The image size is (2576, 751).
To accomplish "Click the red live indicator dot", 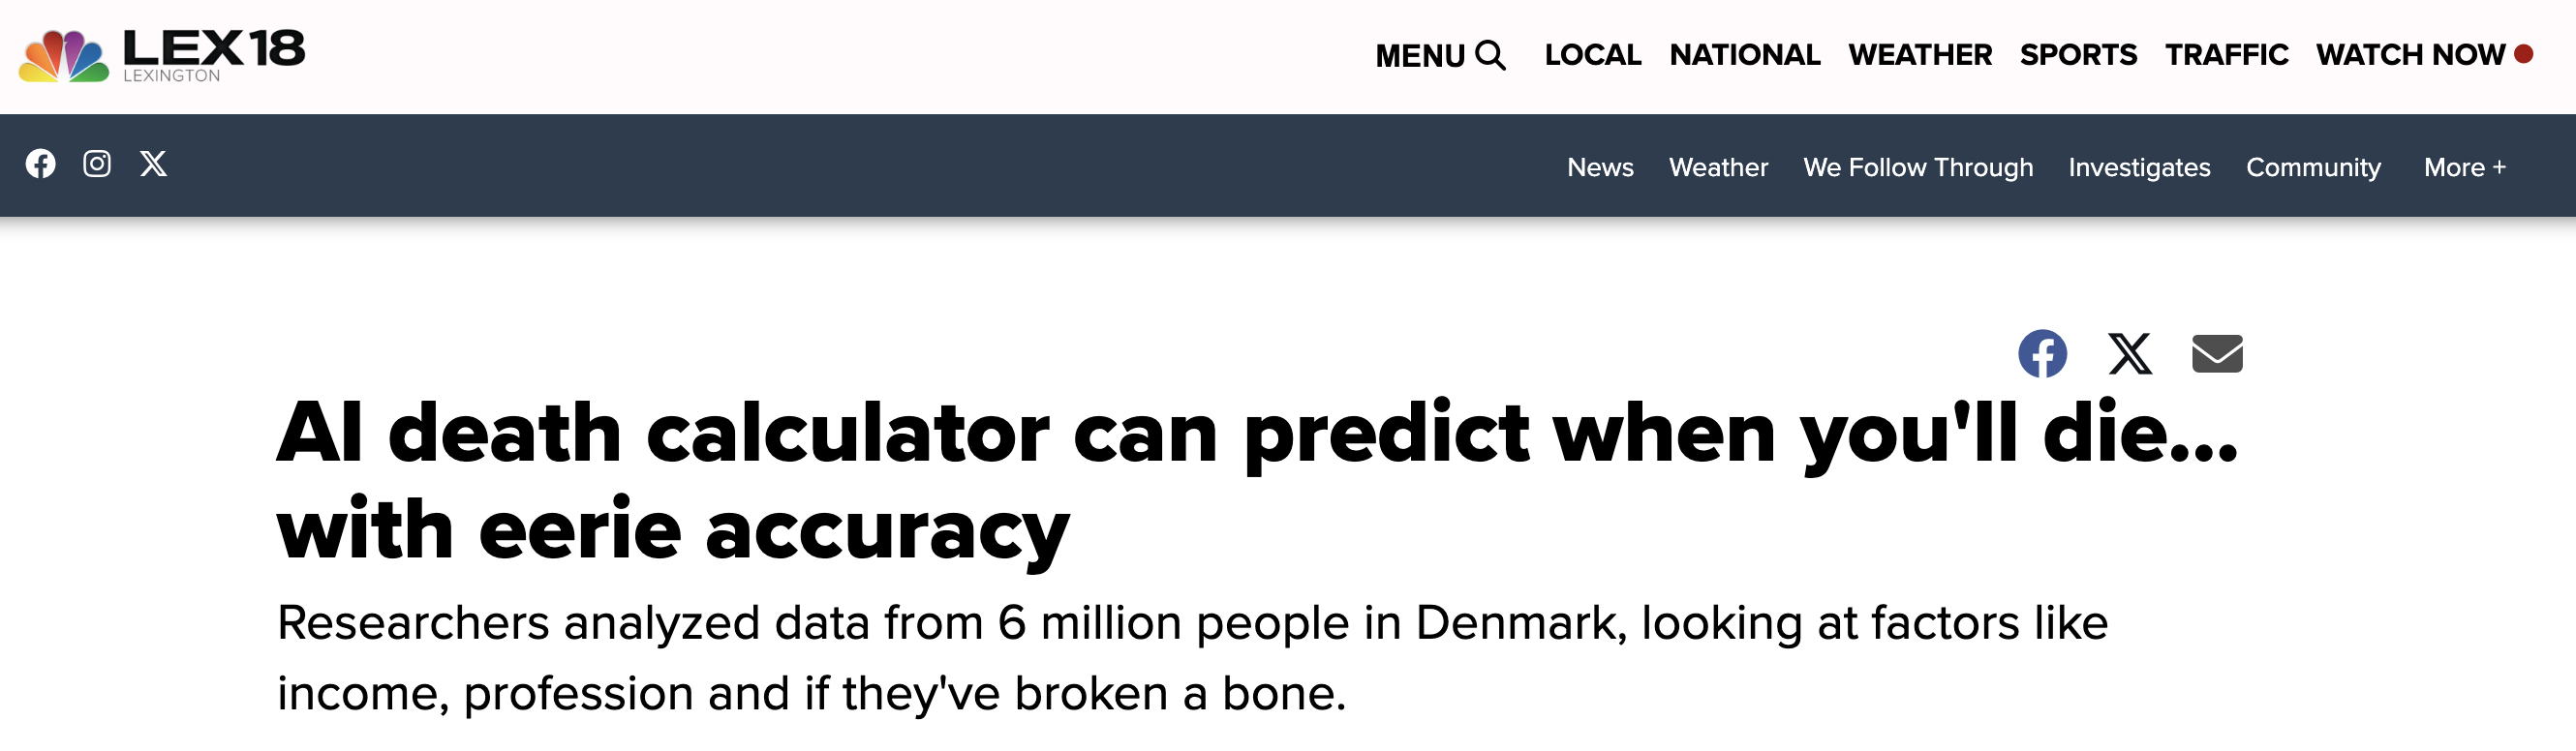I will pyautogui.click(x=2524, y=54).
